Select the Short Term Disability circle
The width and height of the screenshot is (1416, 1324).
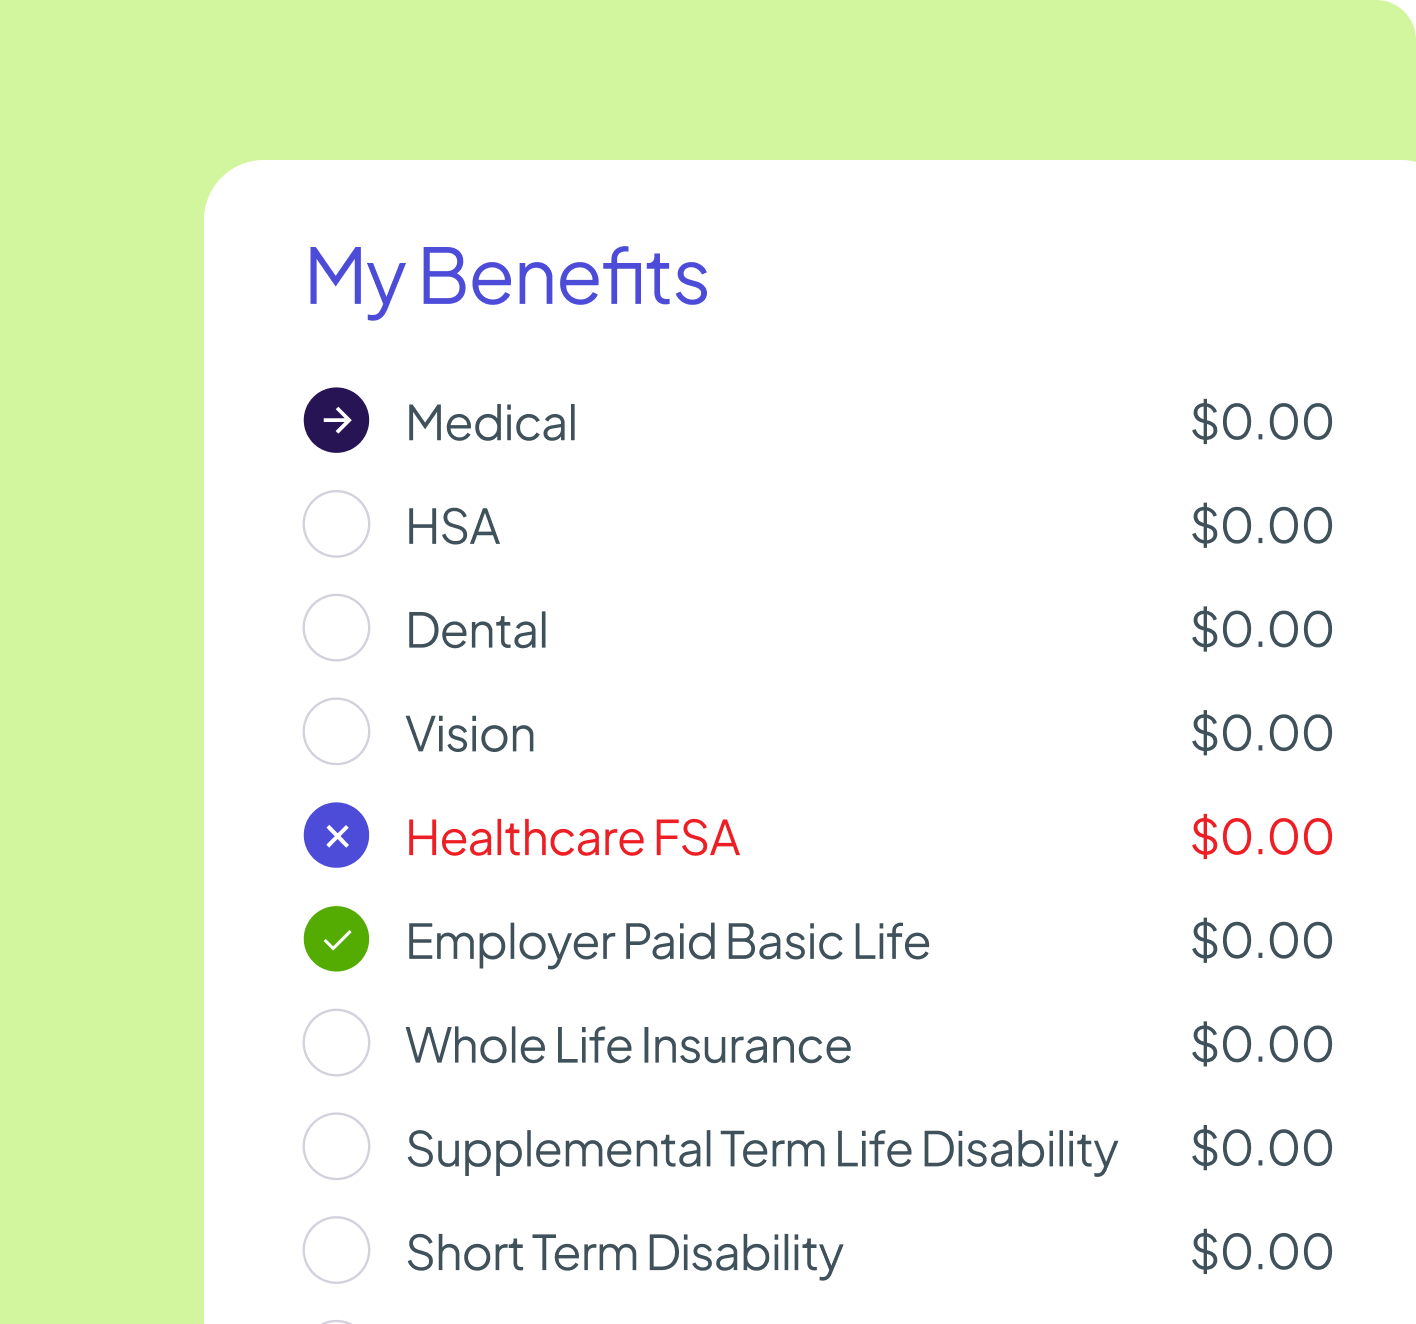(337, 1250)
